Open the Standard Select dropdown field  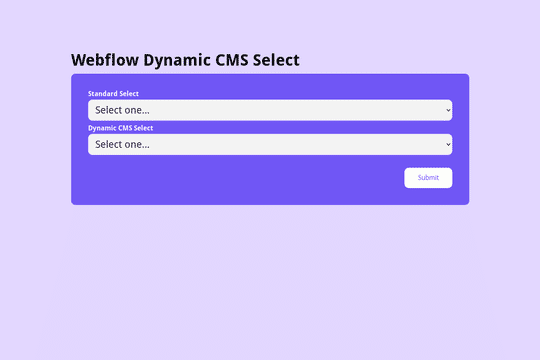pyautogui.click(x=270, y=110)
